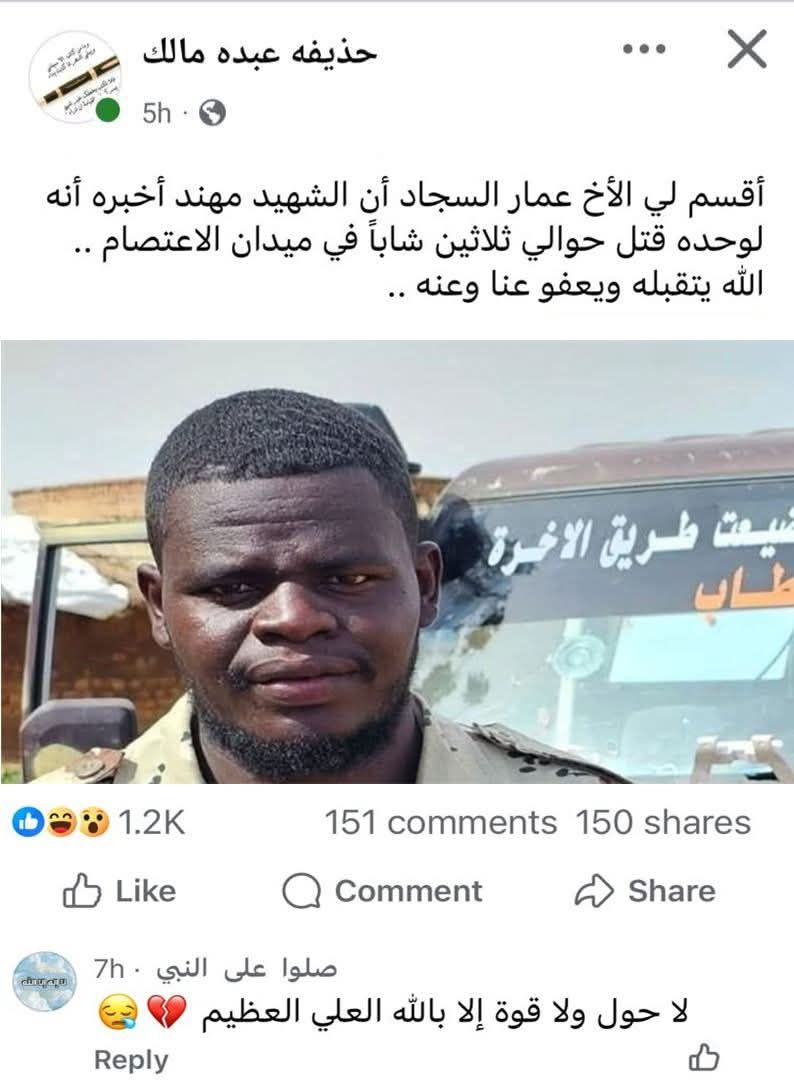The height and width of the screenshot is (1086, 794).
Task: Close the post with the X icon
Action: tap(747, 48)
